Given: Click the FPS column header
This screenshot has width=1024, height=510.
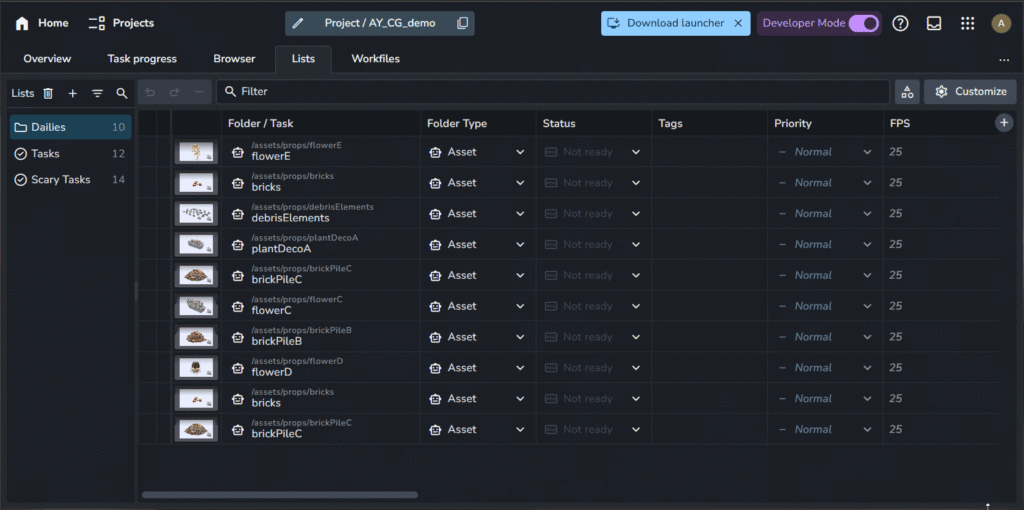Looking at the screenshot, I should (900, 123).
